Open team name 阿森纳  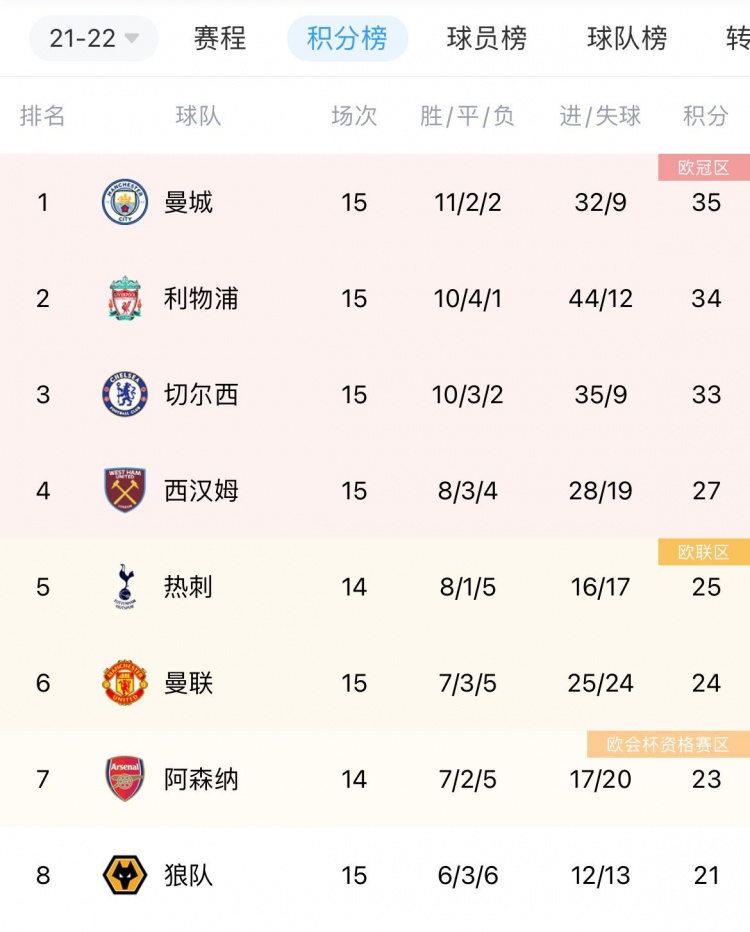click(201, 779)
